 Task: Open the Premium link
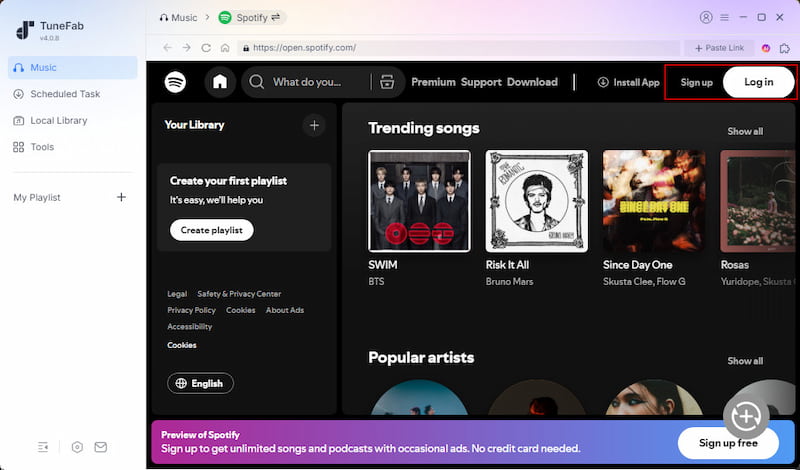coord(433,82)
